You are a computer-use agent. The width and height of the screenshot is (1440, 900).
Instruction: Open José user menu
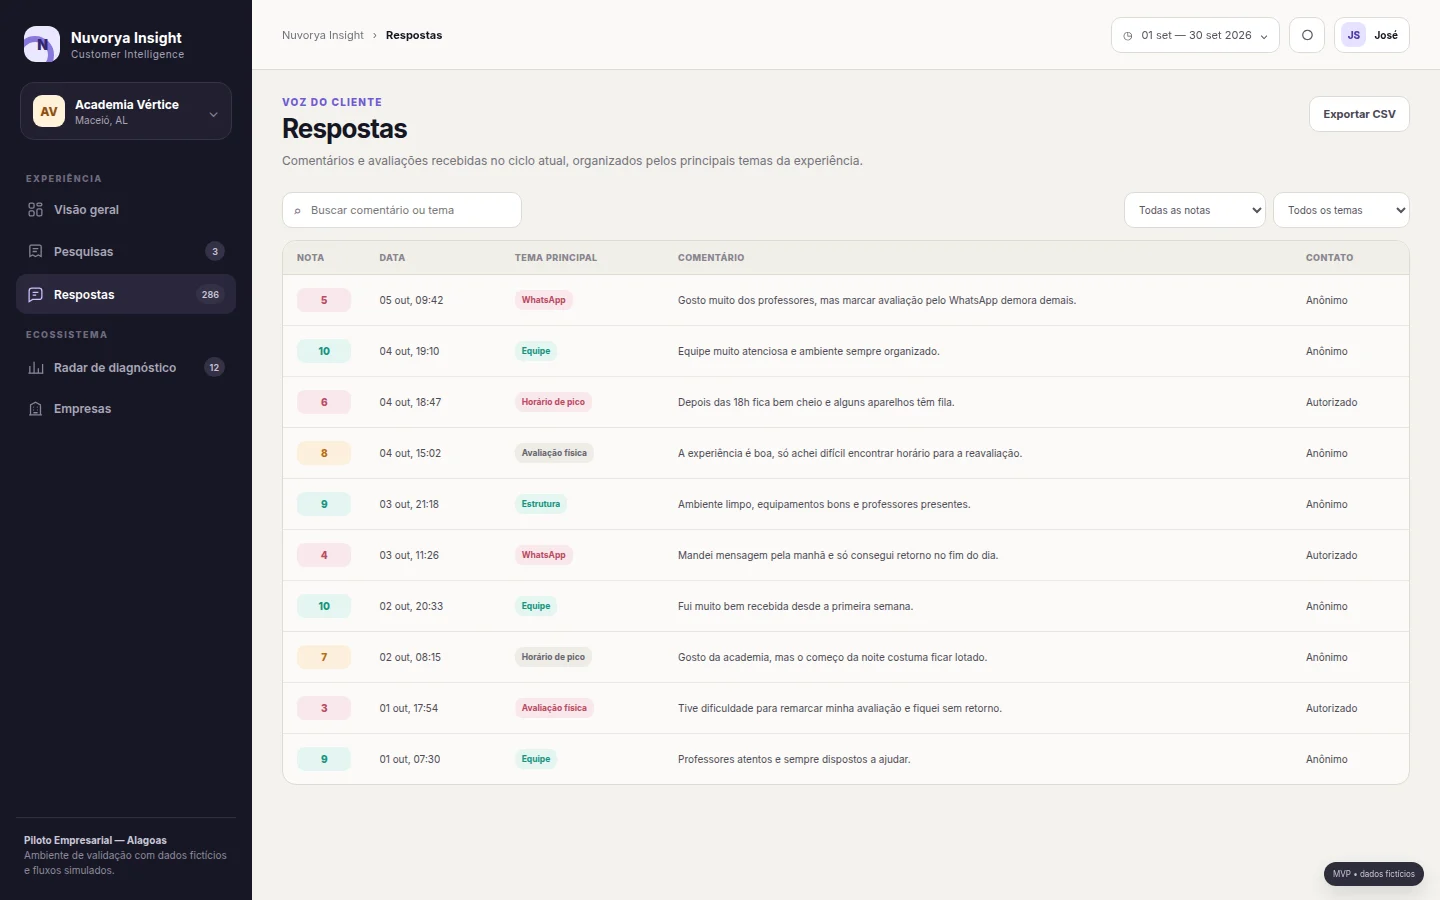[1372, 35]
